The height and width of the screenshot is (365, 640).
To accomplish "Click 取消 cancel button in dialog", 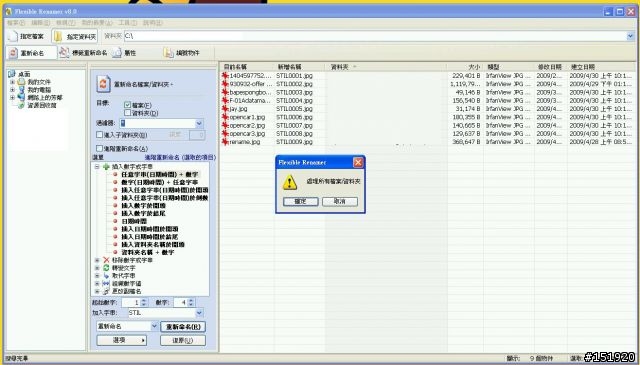I will [340, 201].
